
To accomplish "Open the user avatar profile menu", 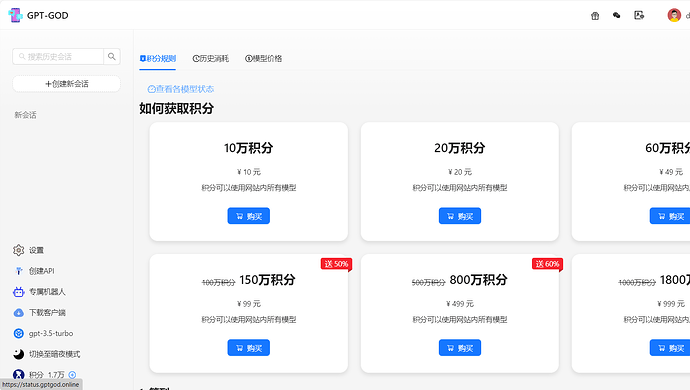I will click(674, 15).
